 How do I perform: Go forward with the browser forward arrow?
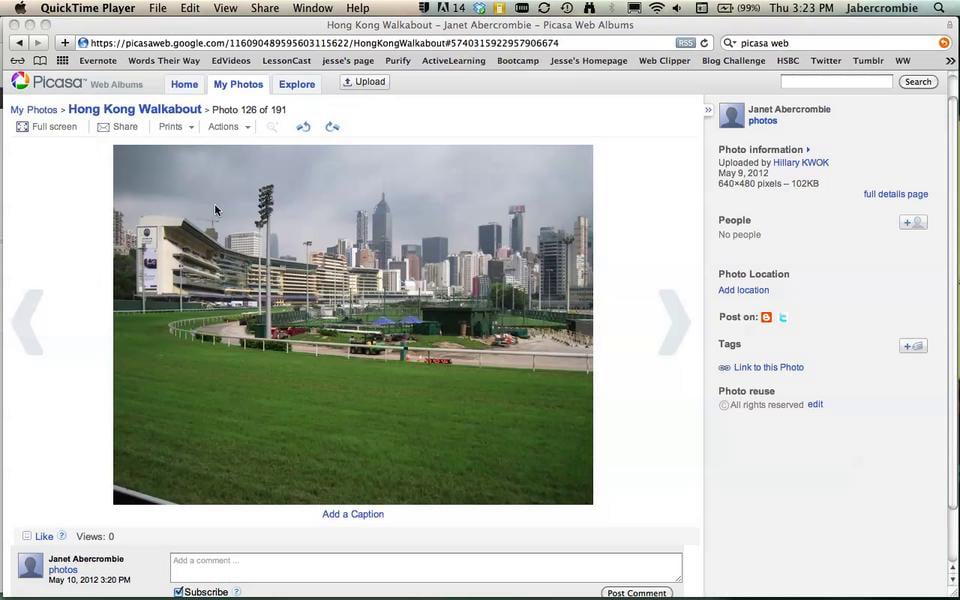(x=38, y=43)
